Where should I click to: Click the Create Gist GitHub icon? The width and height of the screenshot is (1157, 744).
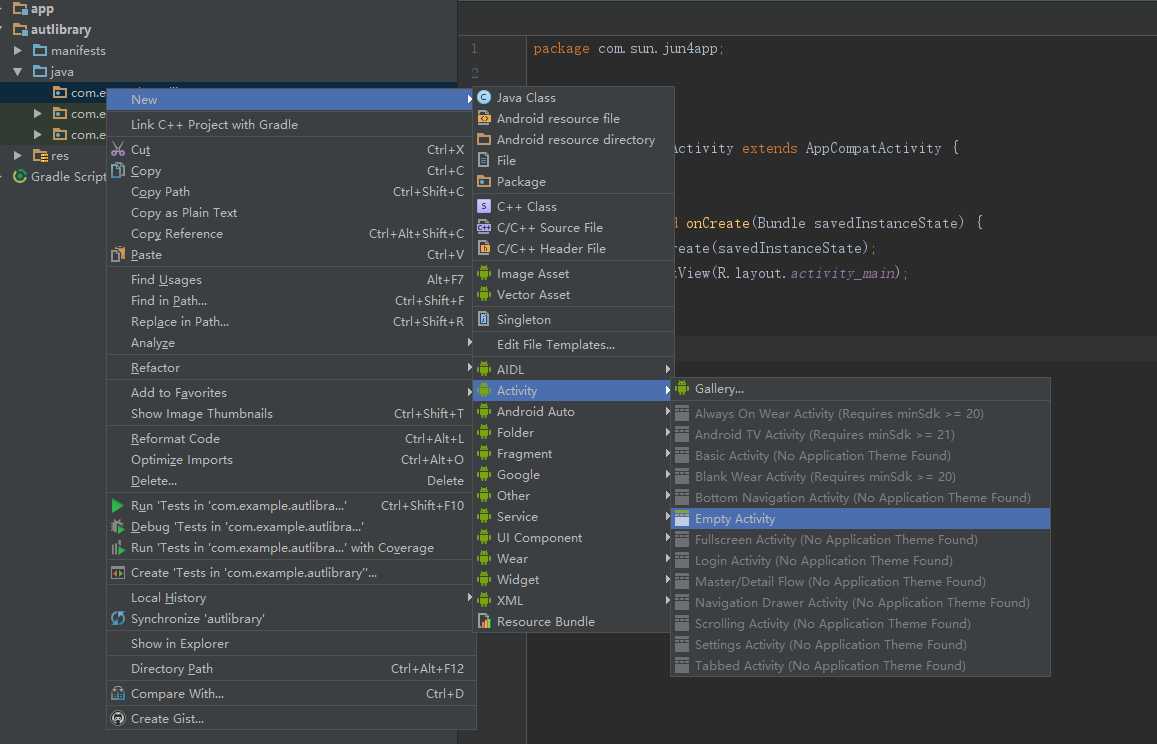(117, 719)
